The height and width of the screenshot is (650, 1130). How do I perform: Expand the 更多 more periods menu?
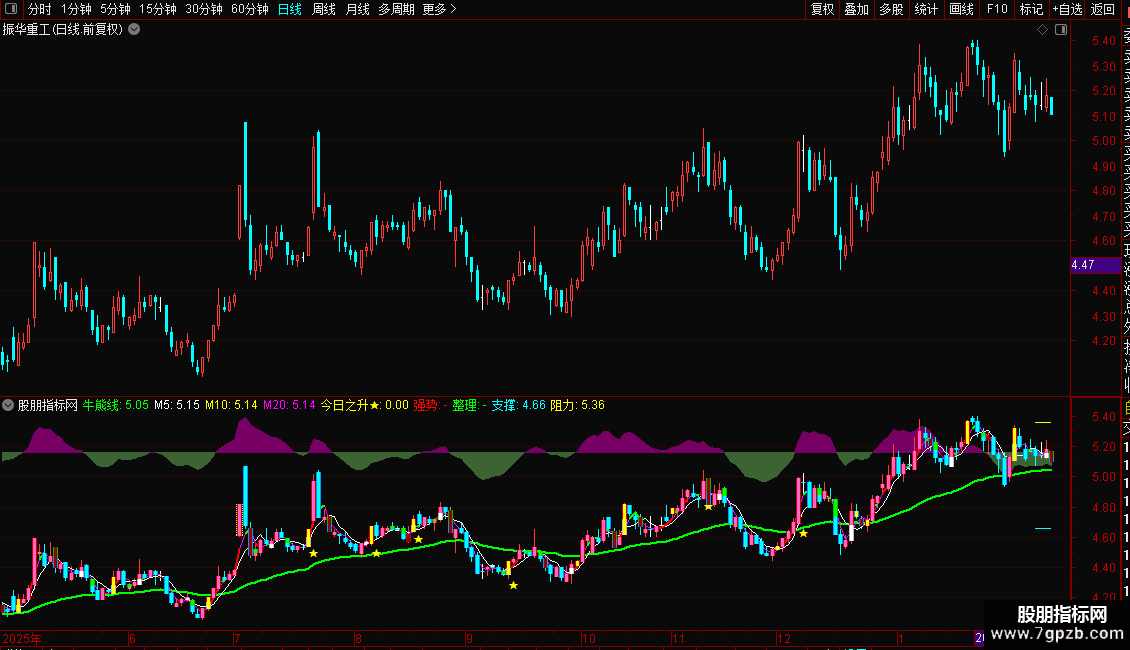pos(440,9)
